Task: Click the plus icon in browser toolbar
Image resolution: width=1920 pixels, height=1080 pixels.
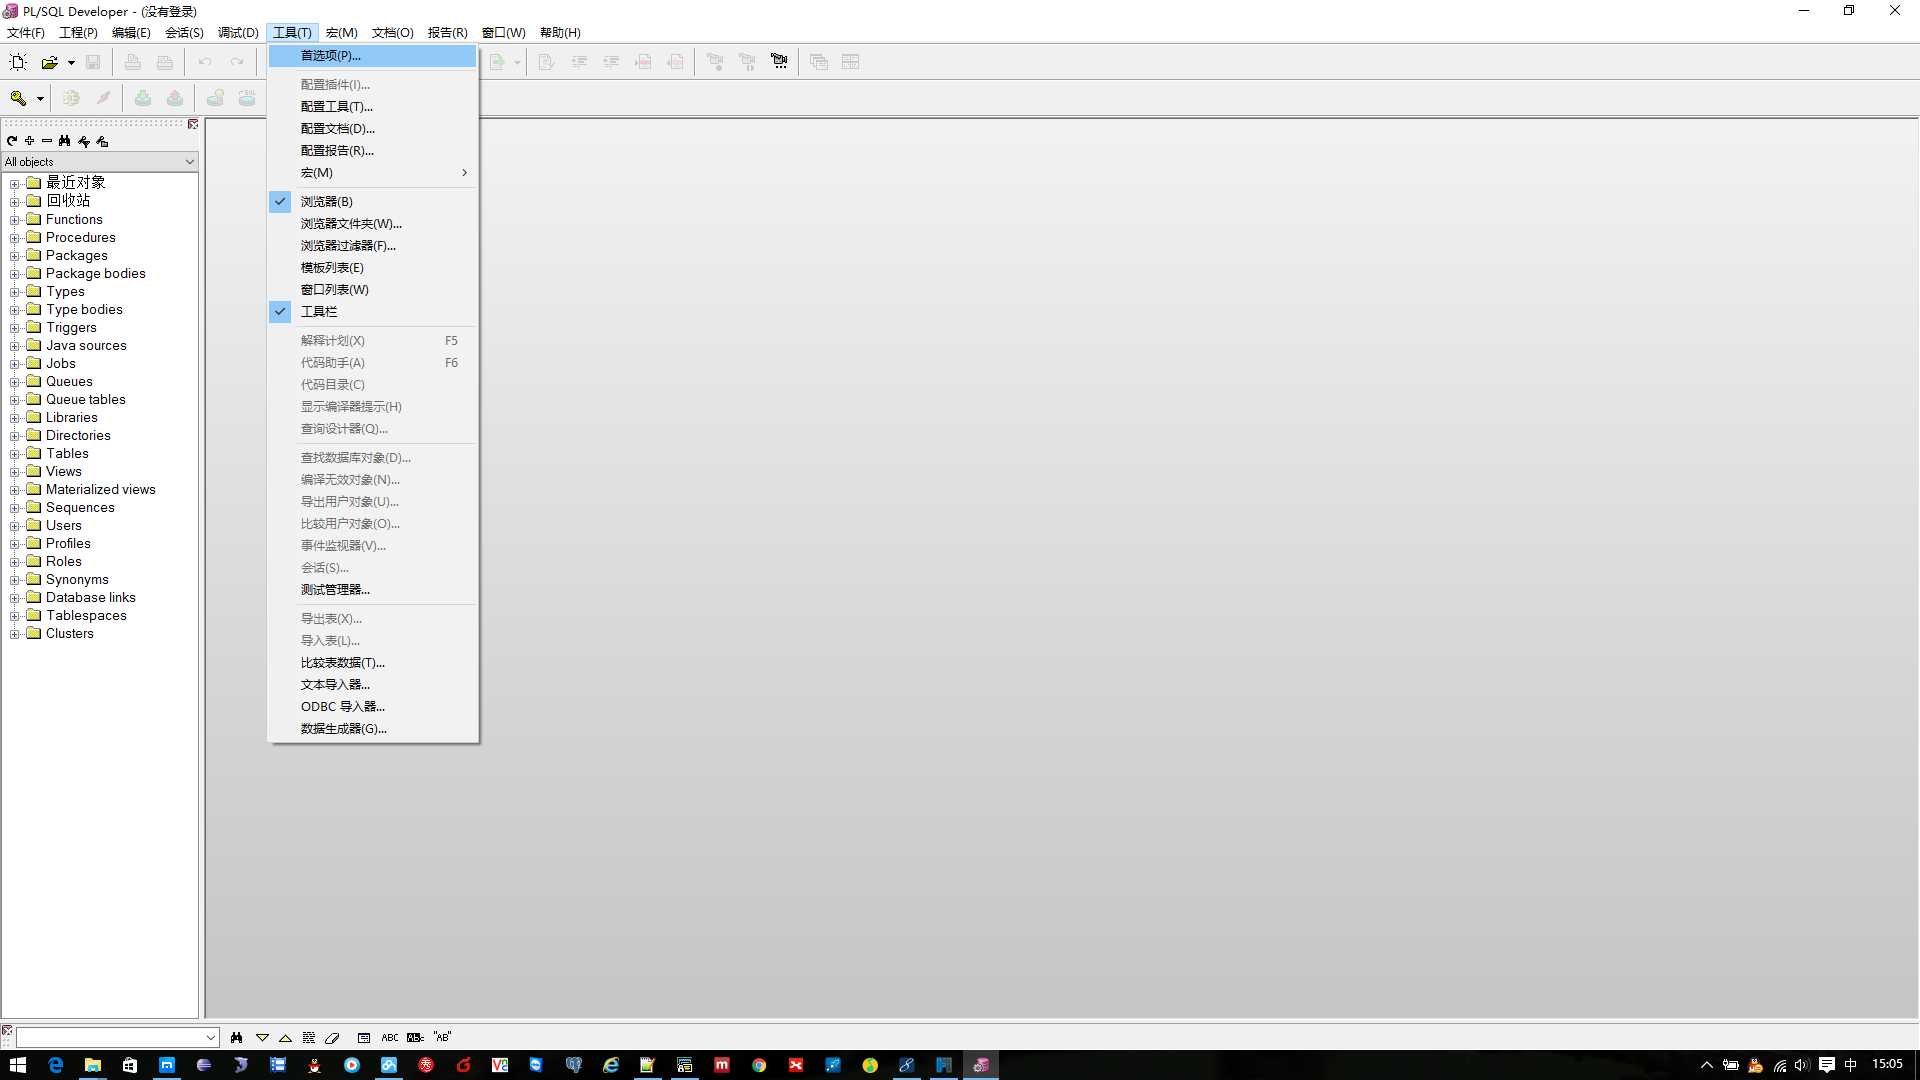Action: tap(30, 141)
